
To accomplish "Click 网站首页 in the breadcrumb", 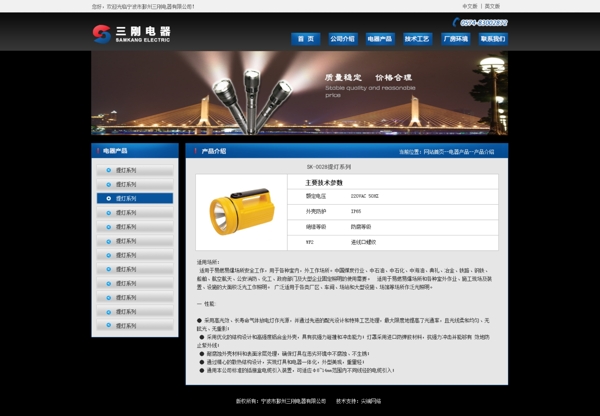I will click(x=434, y=152).
